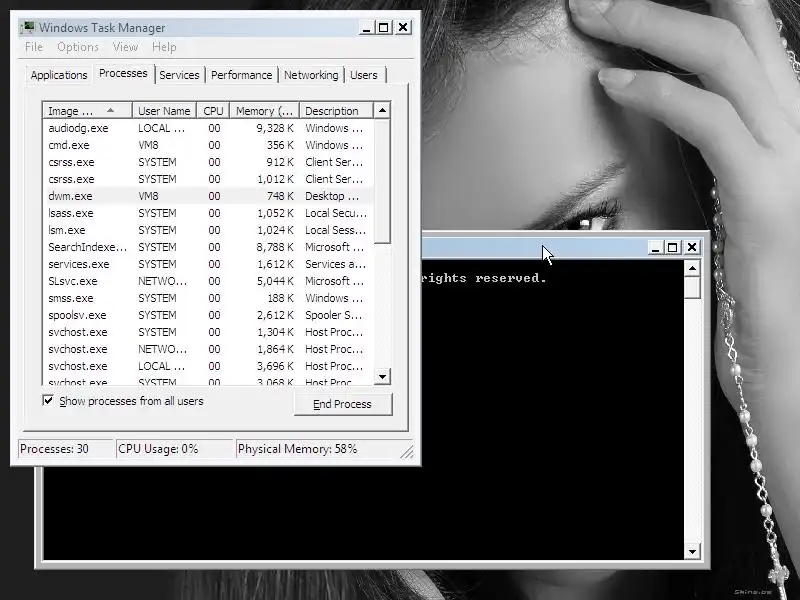
Task: Click the Task Manager title bar icon
Action: tap(28, 27)
